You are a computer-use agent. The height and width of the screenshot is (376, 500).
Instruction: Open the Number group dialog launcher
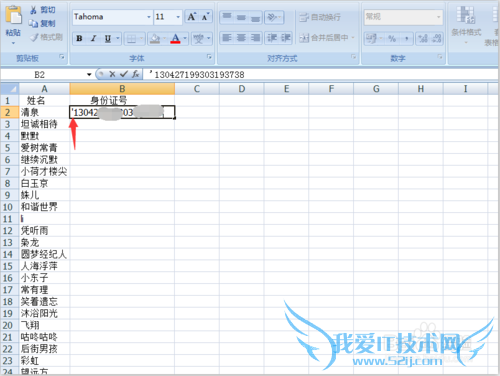[440, 57]
